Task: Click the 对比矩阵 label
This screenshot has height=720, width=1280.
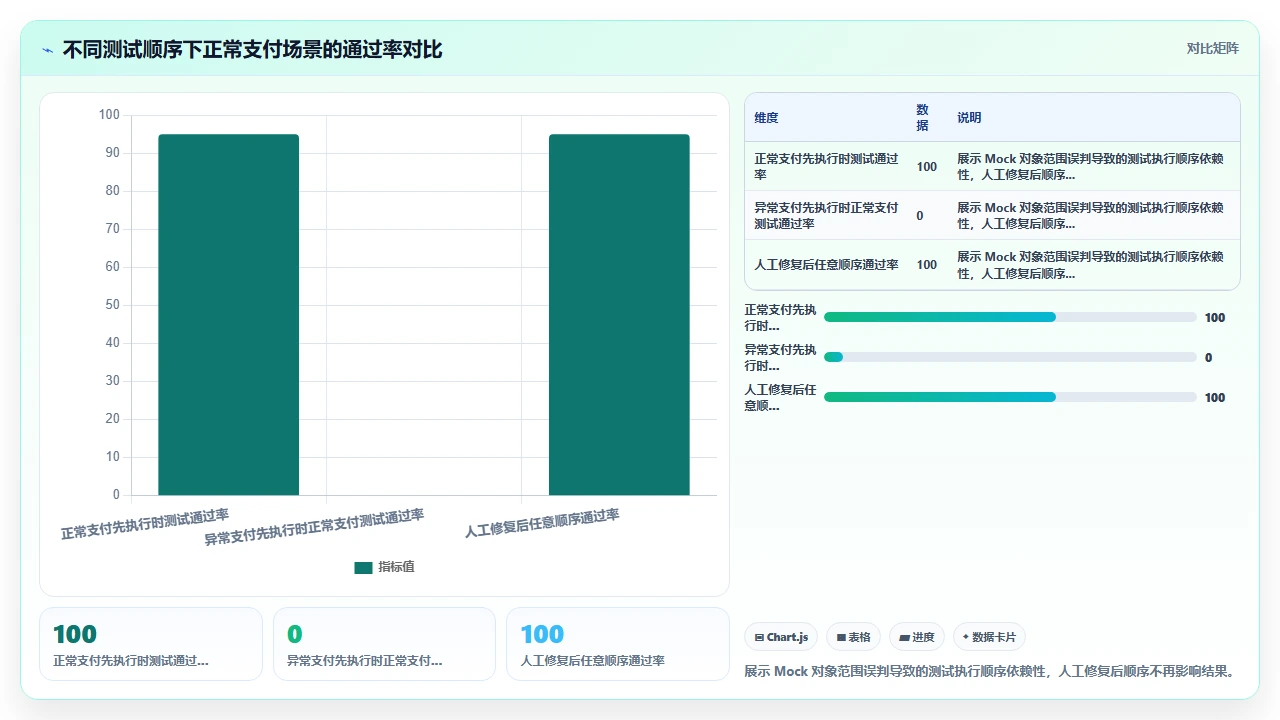Action: [1212, 49]
